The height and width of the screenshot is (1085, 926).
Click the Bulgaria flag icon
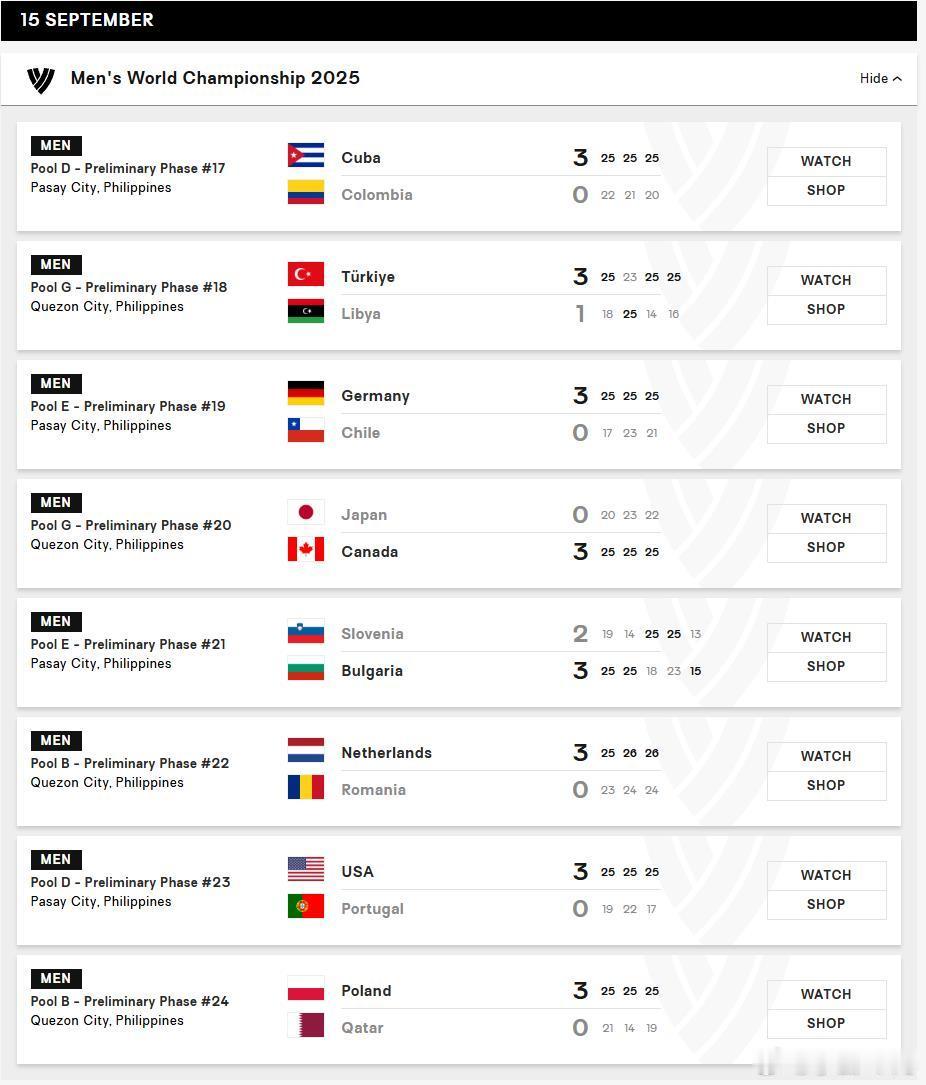[306, 668]
